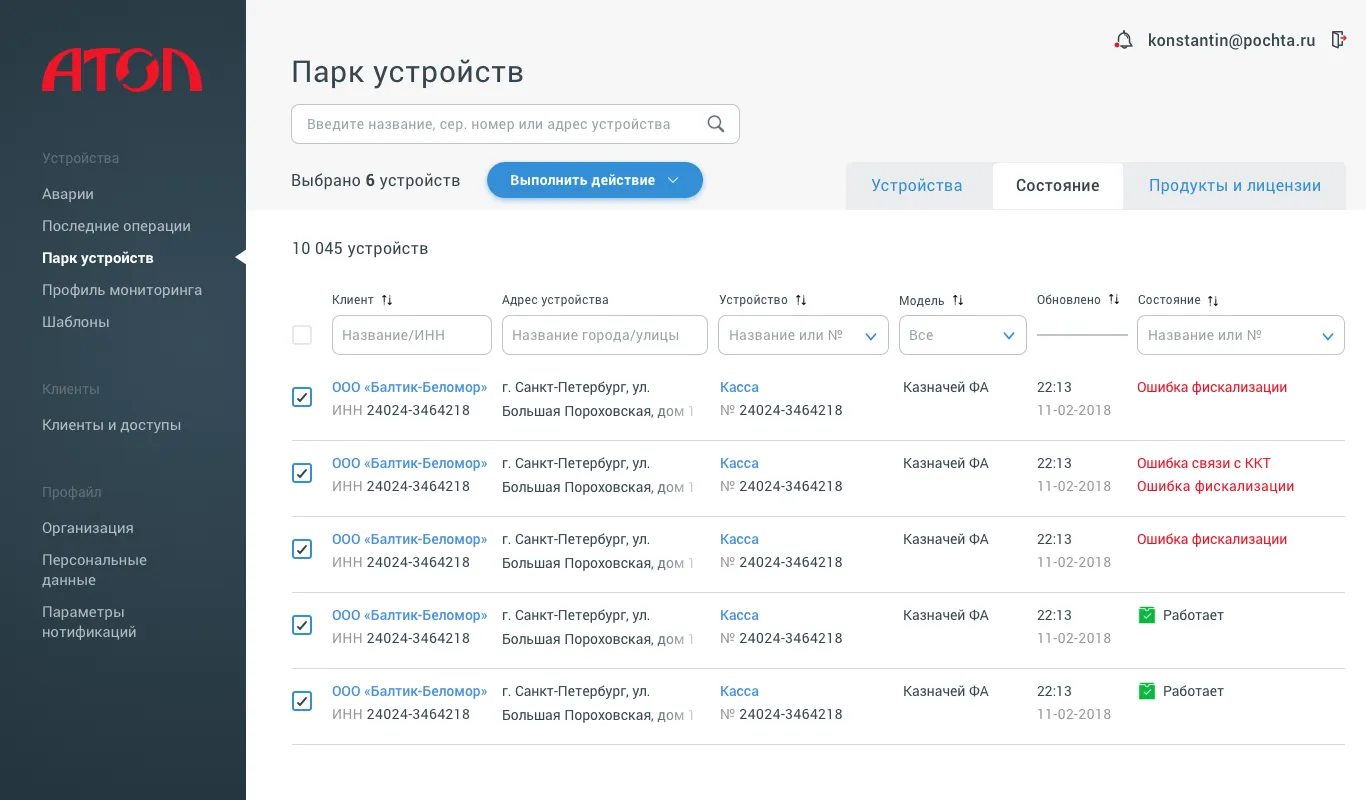Go to Шаблоны in the sidebar

(x=76, y=322)
